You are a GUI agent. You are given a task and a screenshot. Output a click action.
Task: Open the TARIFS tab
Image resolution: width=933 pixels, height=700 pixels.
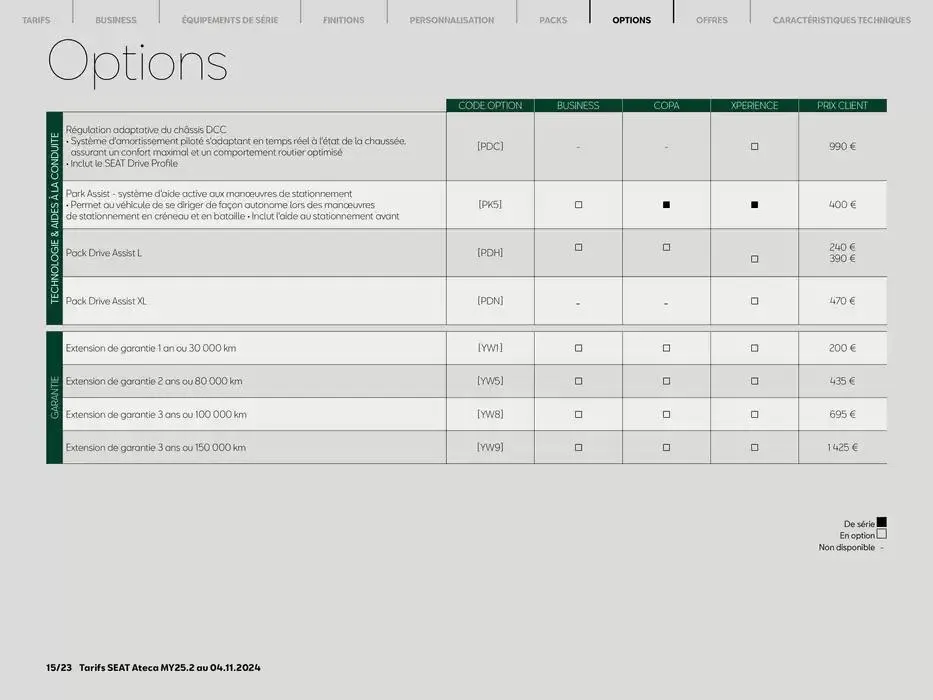(36, 20)
